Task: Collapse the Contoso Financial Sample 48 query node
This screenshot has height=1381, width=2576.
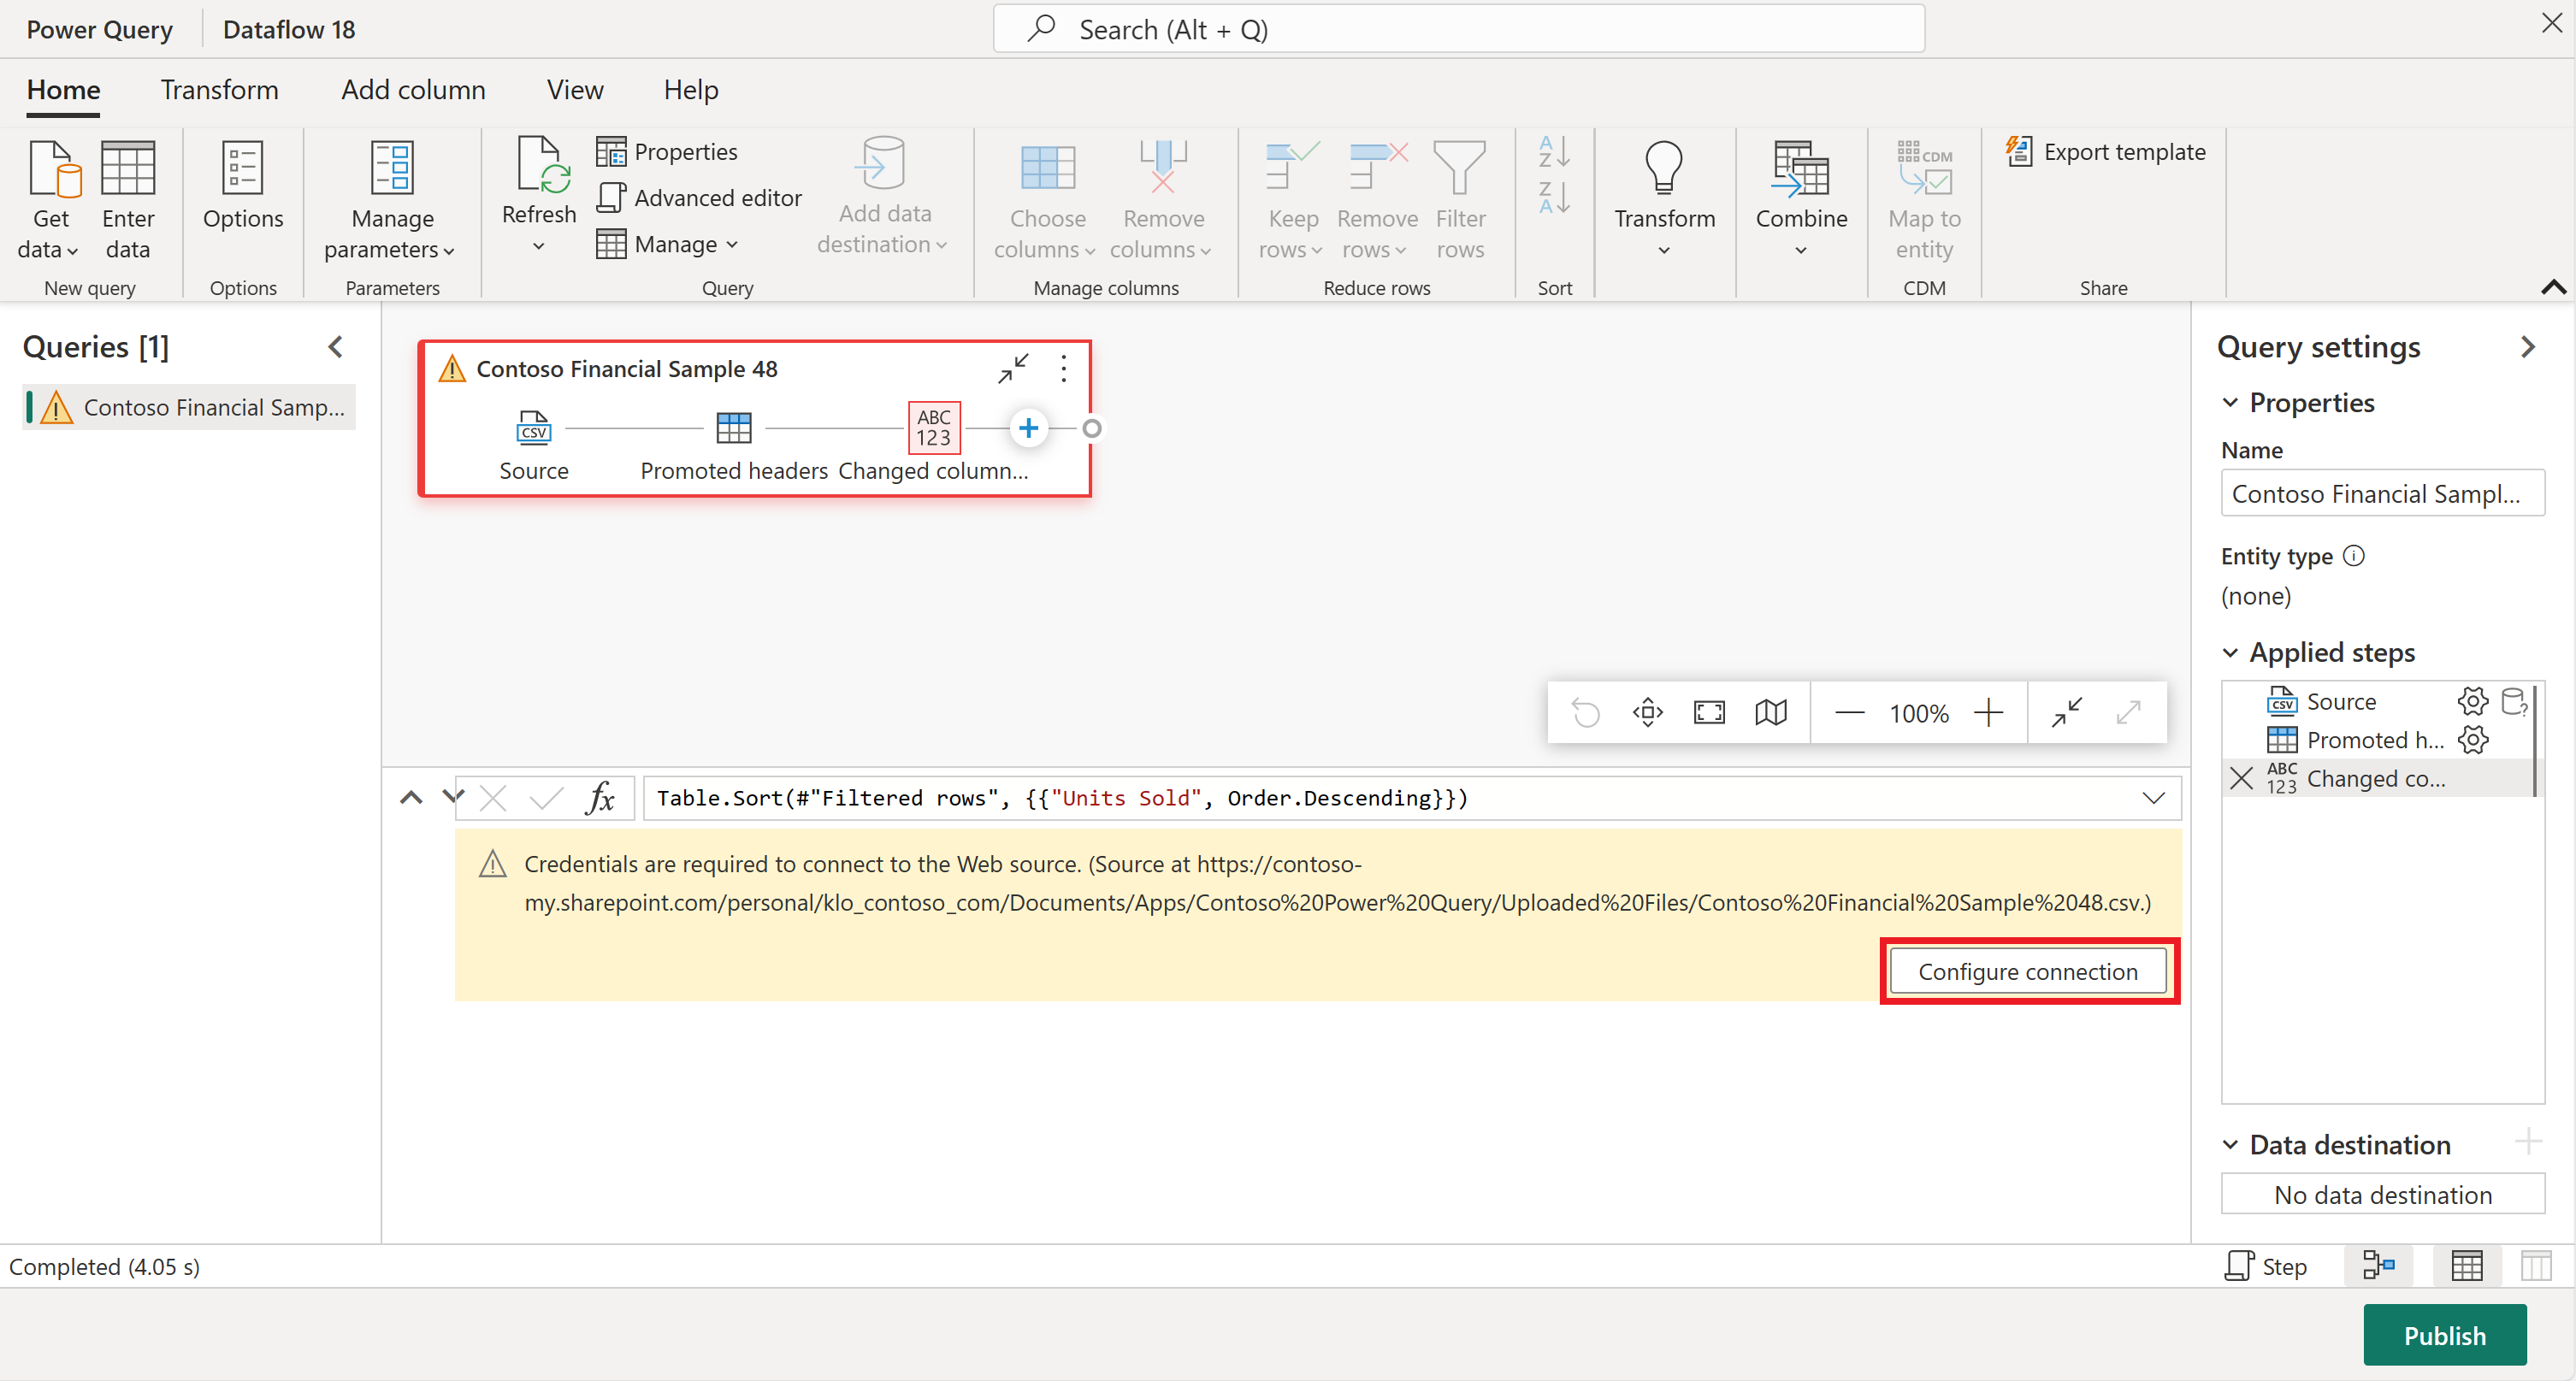Action: 1012,369
